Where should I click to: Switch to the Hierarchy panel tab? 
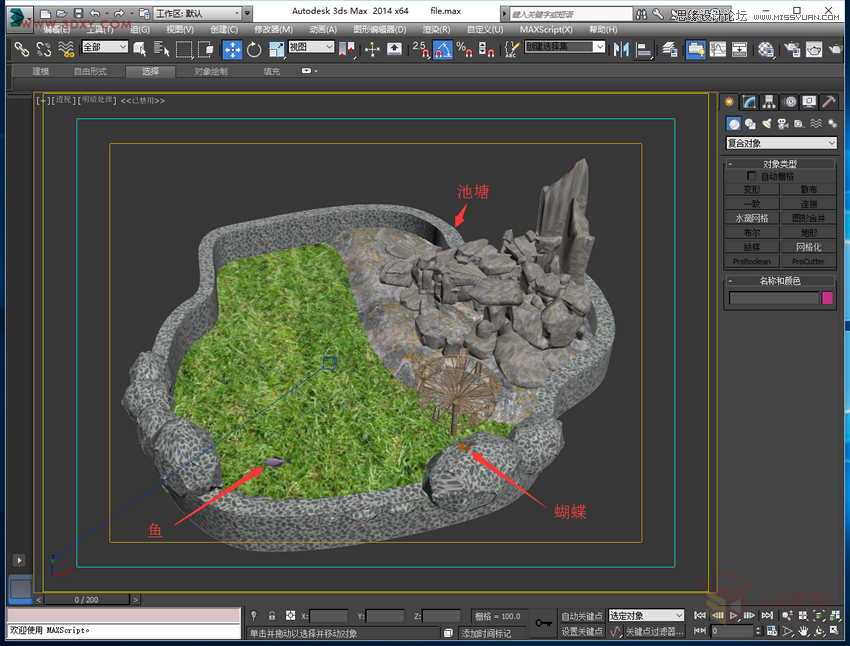[x=769, y=102]
